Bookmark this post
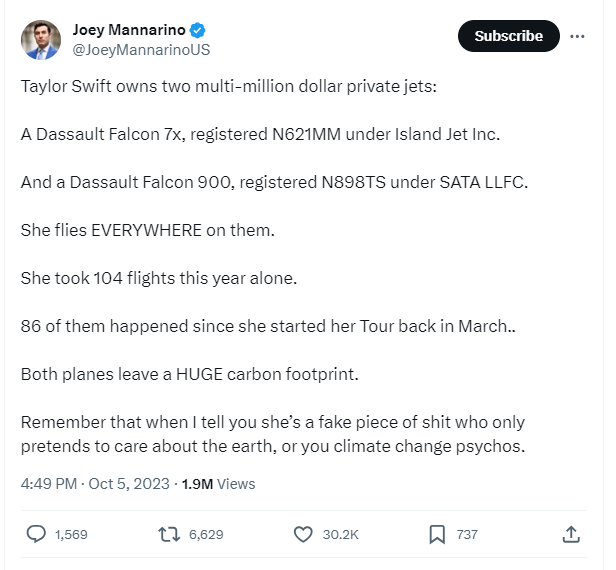This screenshot has width=616, height=570. [437, 535]
